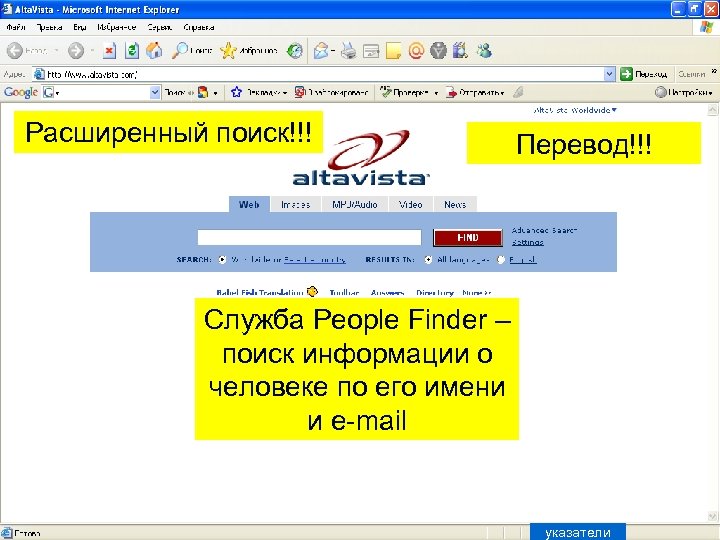
Task: Click the Answers link
Action: pyautogui.click(x=388, y=292)
